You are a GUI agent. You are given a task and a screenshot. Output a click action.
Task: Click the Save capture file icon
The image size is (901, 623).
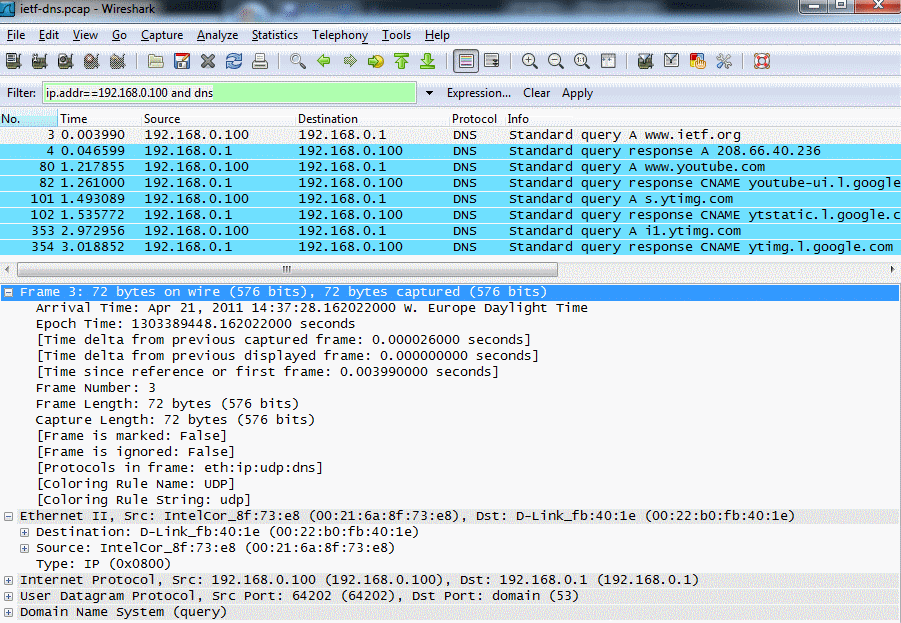(x=182, y=61)
